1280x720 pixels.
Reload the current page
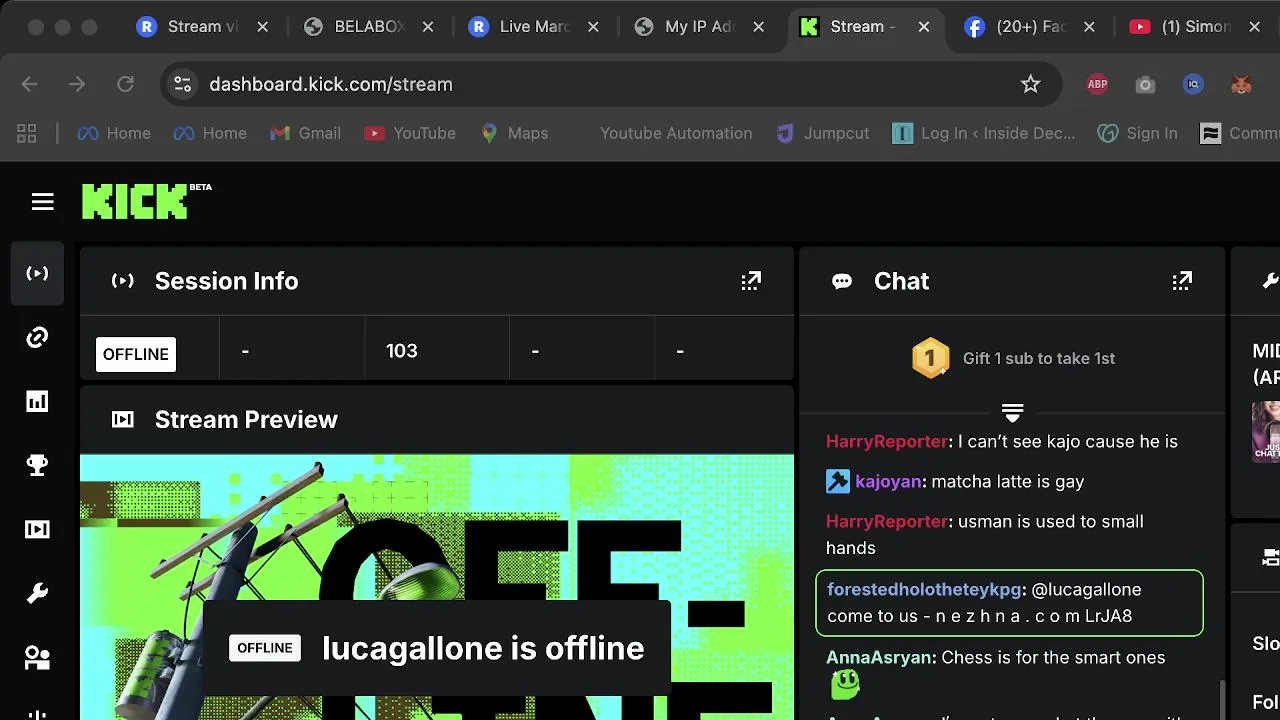125,84
